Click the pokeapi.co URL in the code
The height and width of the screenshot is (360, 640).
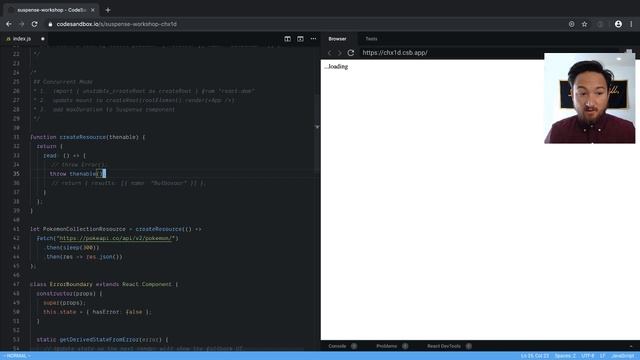pos(117,238)
